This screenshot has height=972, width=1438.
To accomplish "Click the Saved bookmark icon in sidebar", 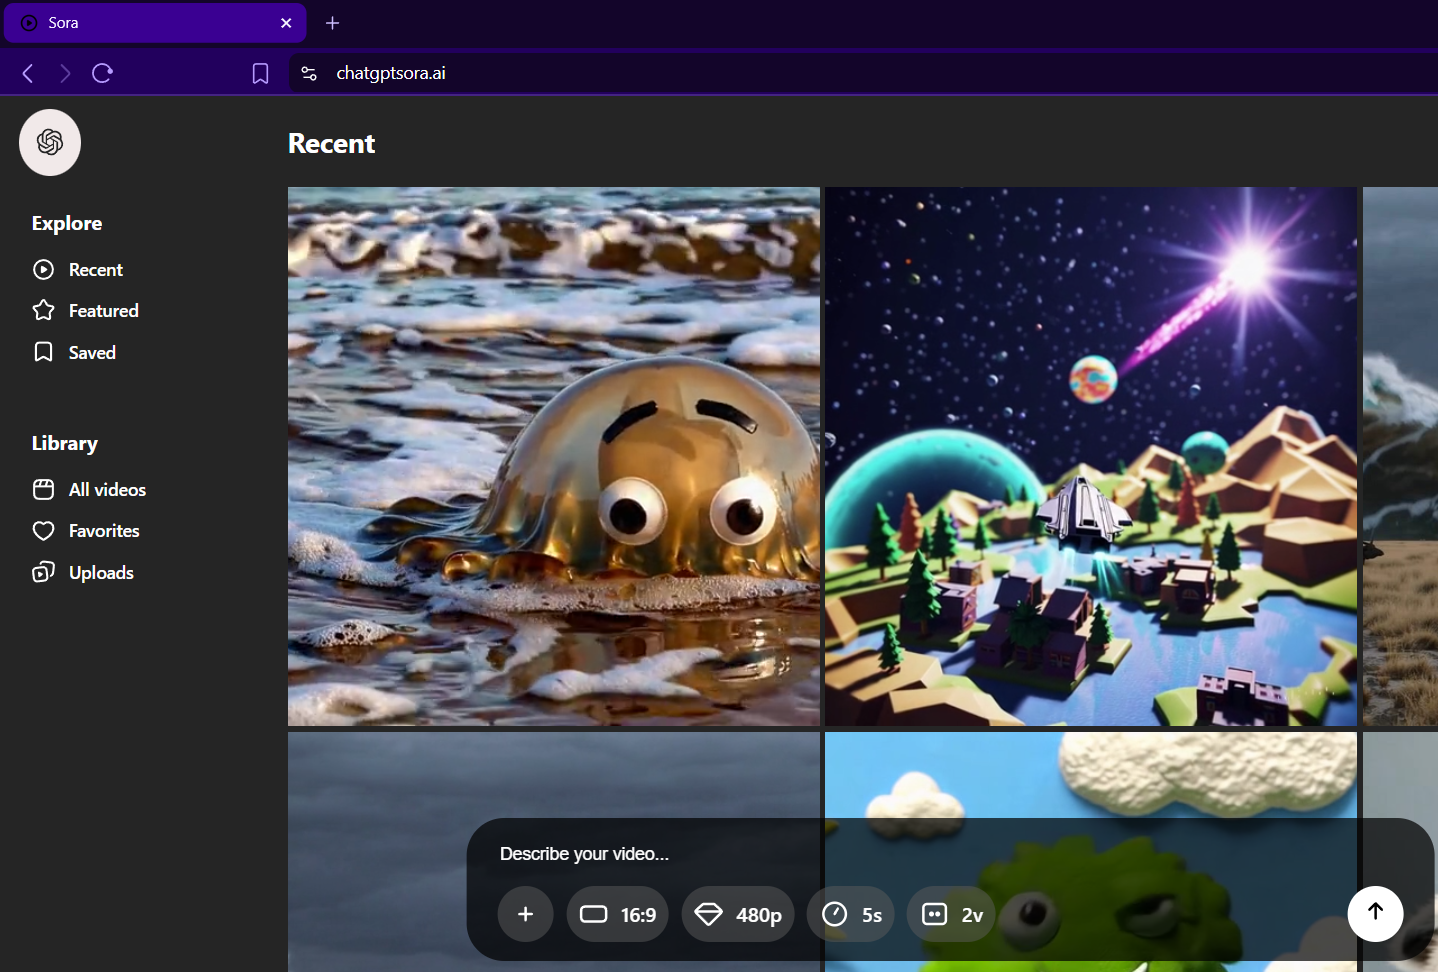I will pyautogui.click(x=43, y=352).
